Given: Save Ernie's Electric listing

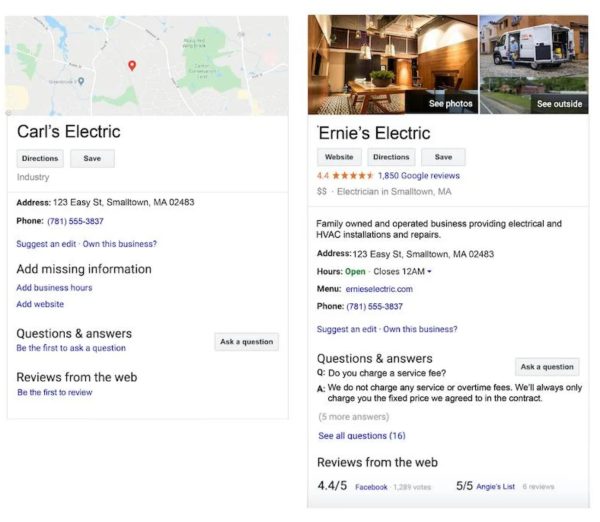Looking at the screenshot, I should (443, 157).
